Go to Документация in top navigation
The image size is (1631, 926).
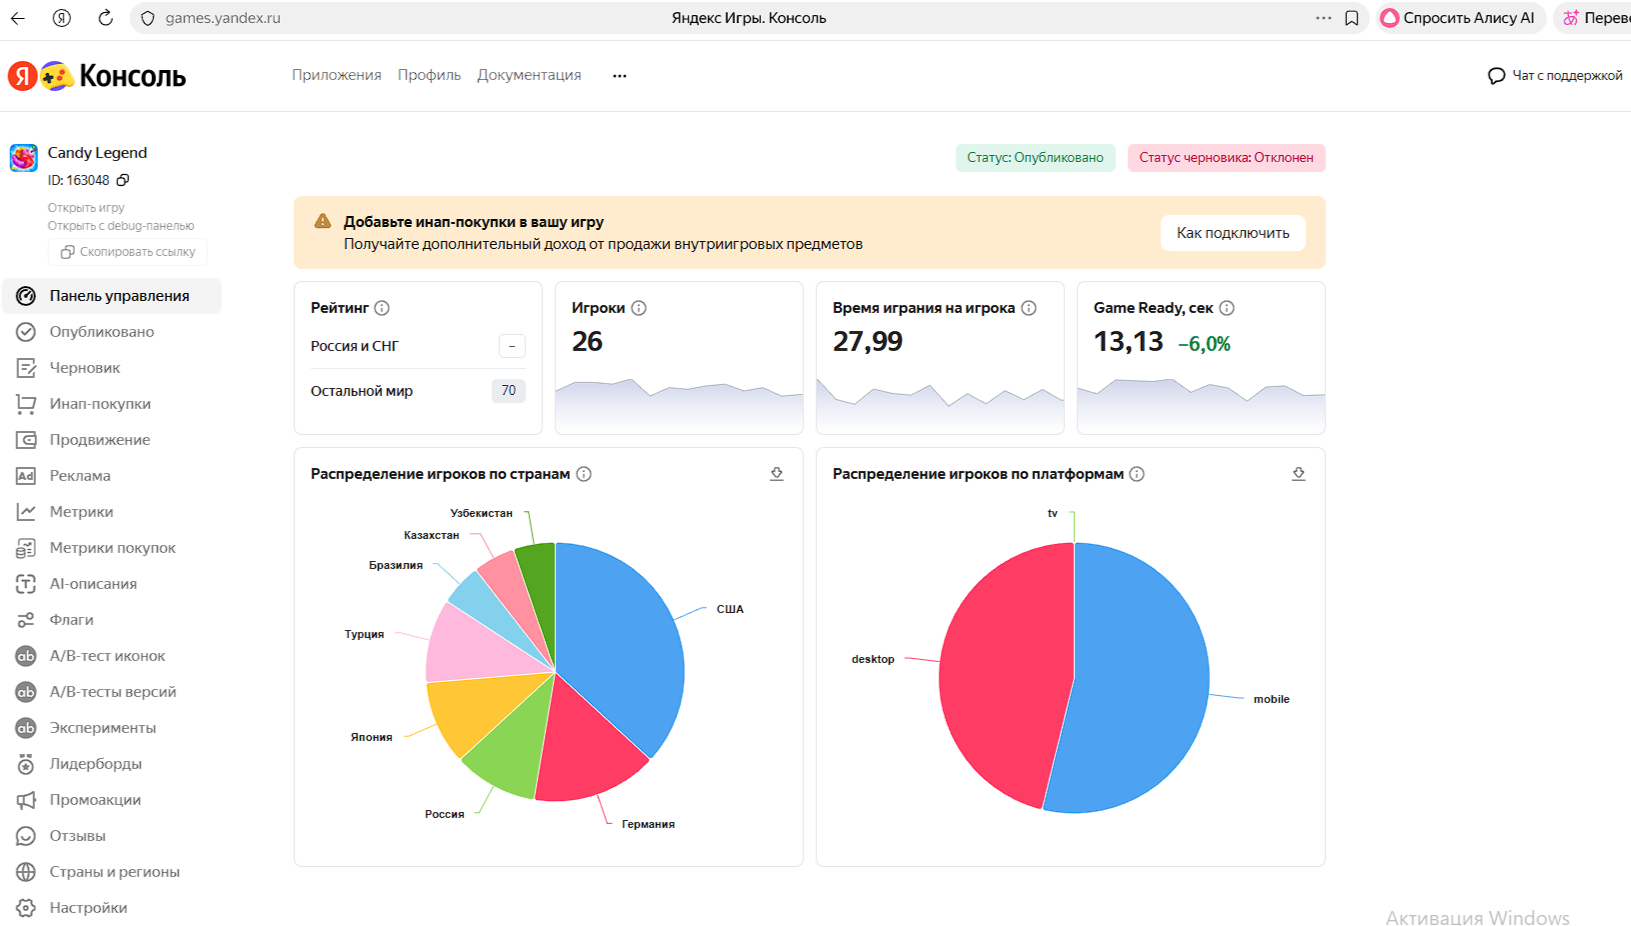coord(529,75)
